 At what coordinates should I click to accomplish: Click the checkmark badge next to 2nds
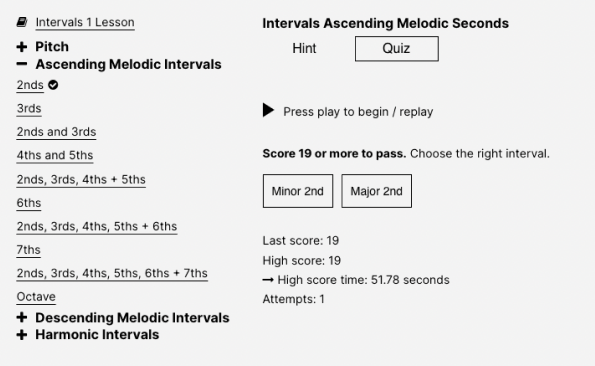tap(53, 85)
